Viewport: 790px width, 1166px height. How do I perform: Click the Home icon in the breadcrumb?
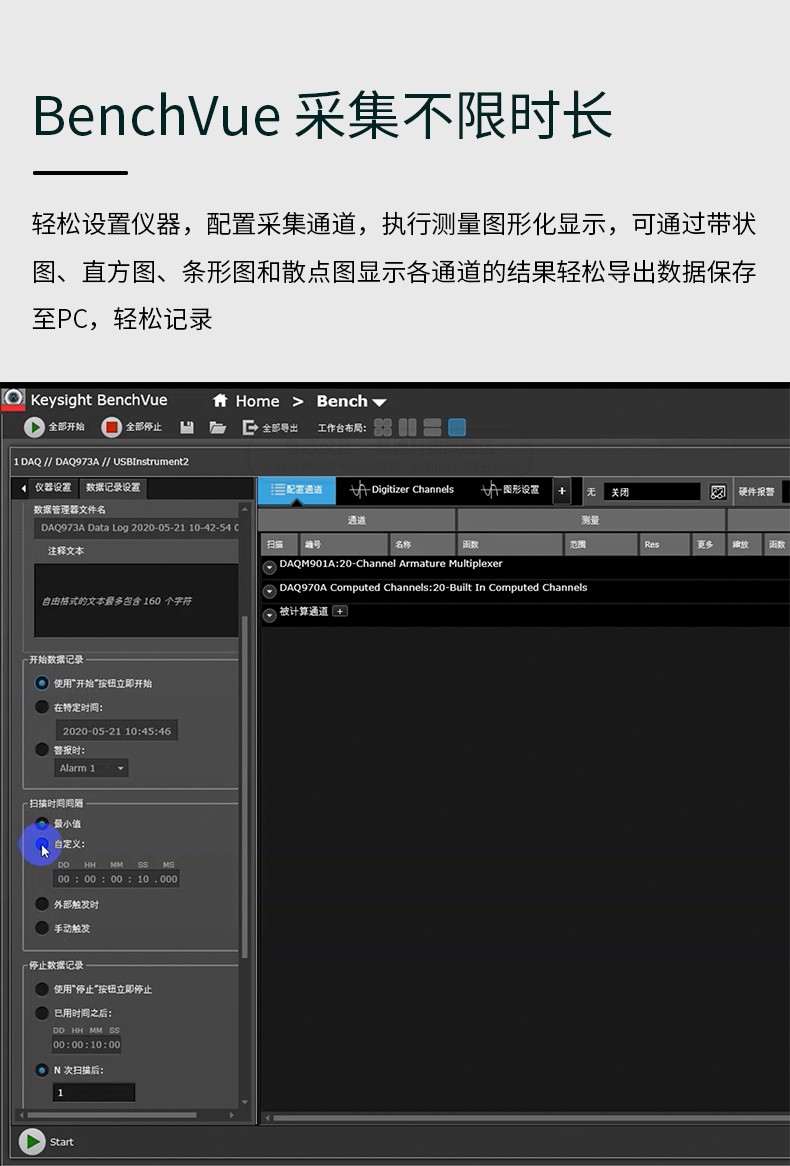click(221, 401)
